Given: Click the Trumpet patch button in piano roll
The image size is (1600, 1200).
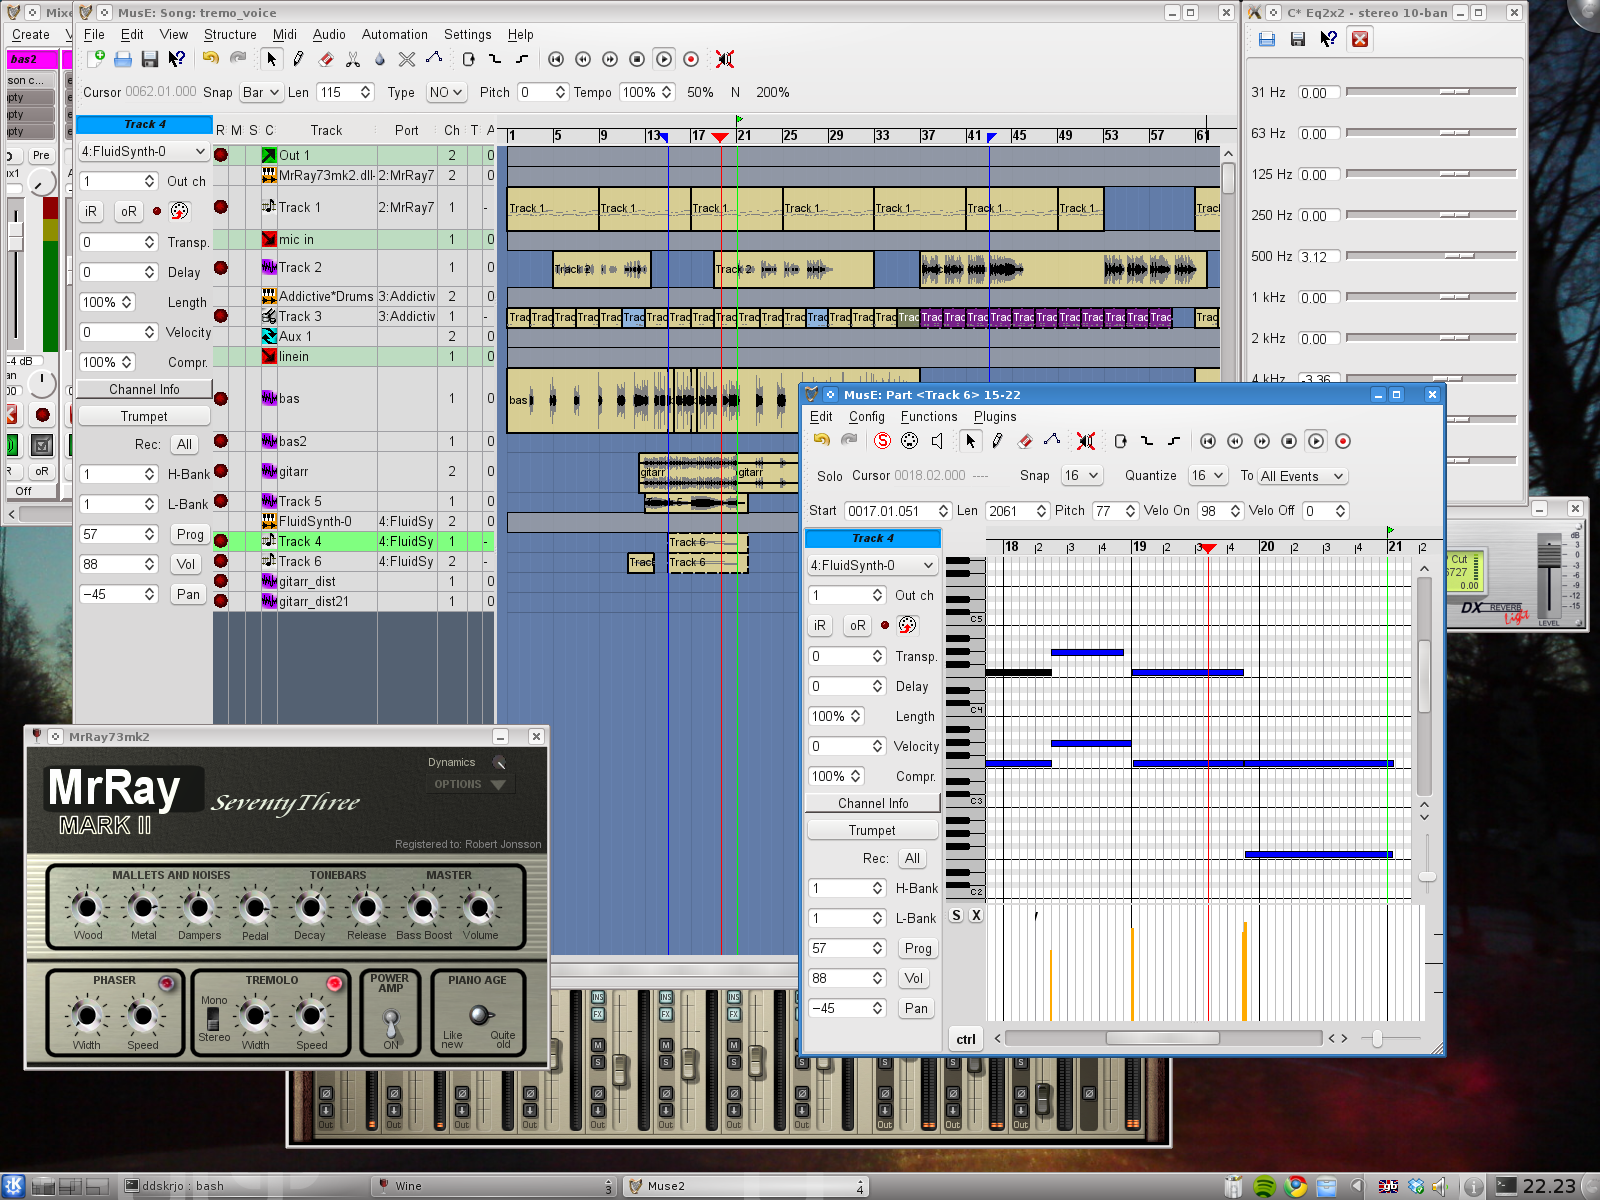Looking at the screenshot, I should tap(872, 830).
